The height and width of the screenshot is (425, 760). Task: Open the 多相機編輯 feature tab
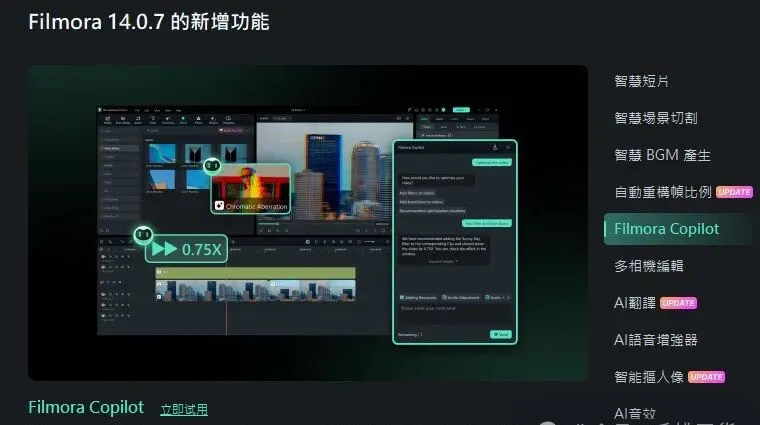click(x=649, y=266)
